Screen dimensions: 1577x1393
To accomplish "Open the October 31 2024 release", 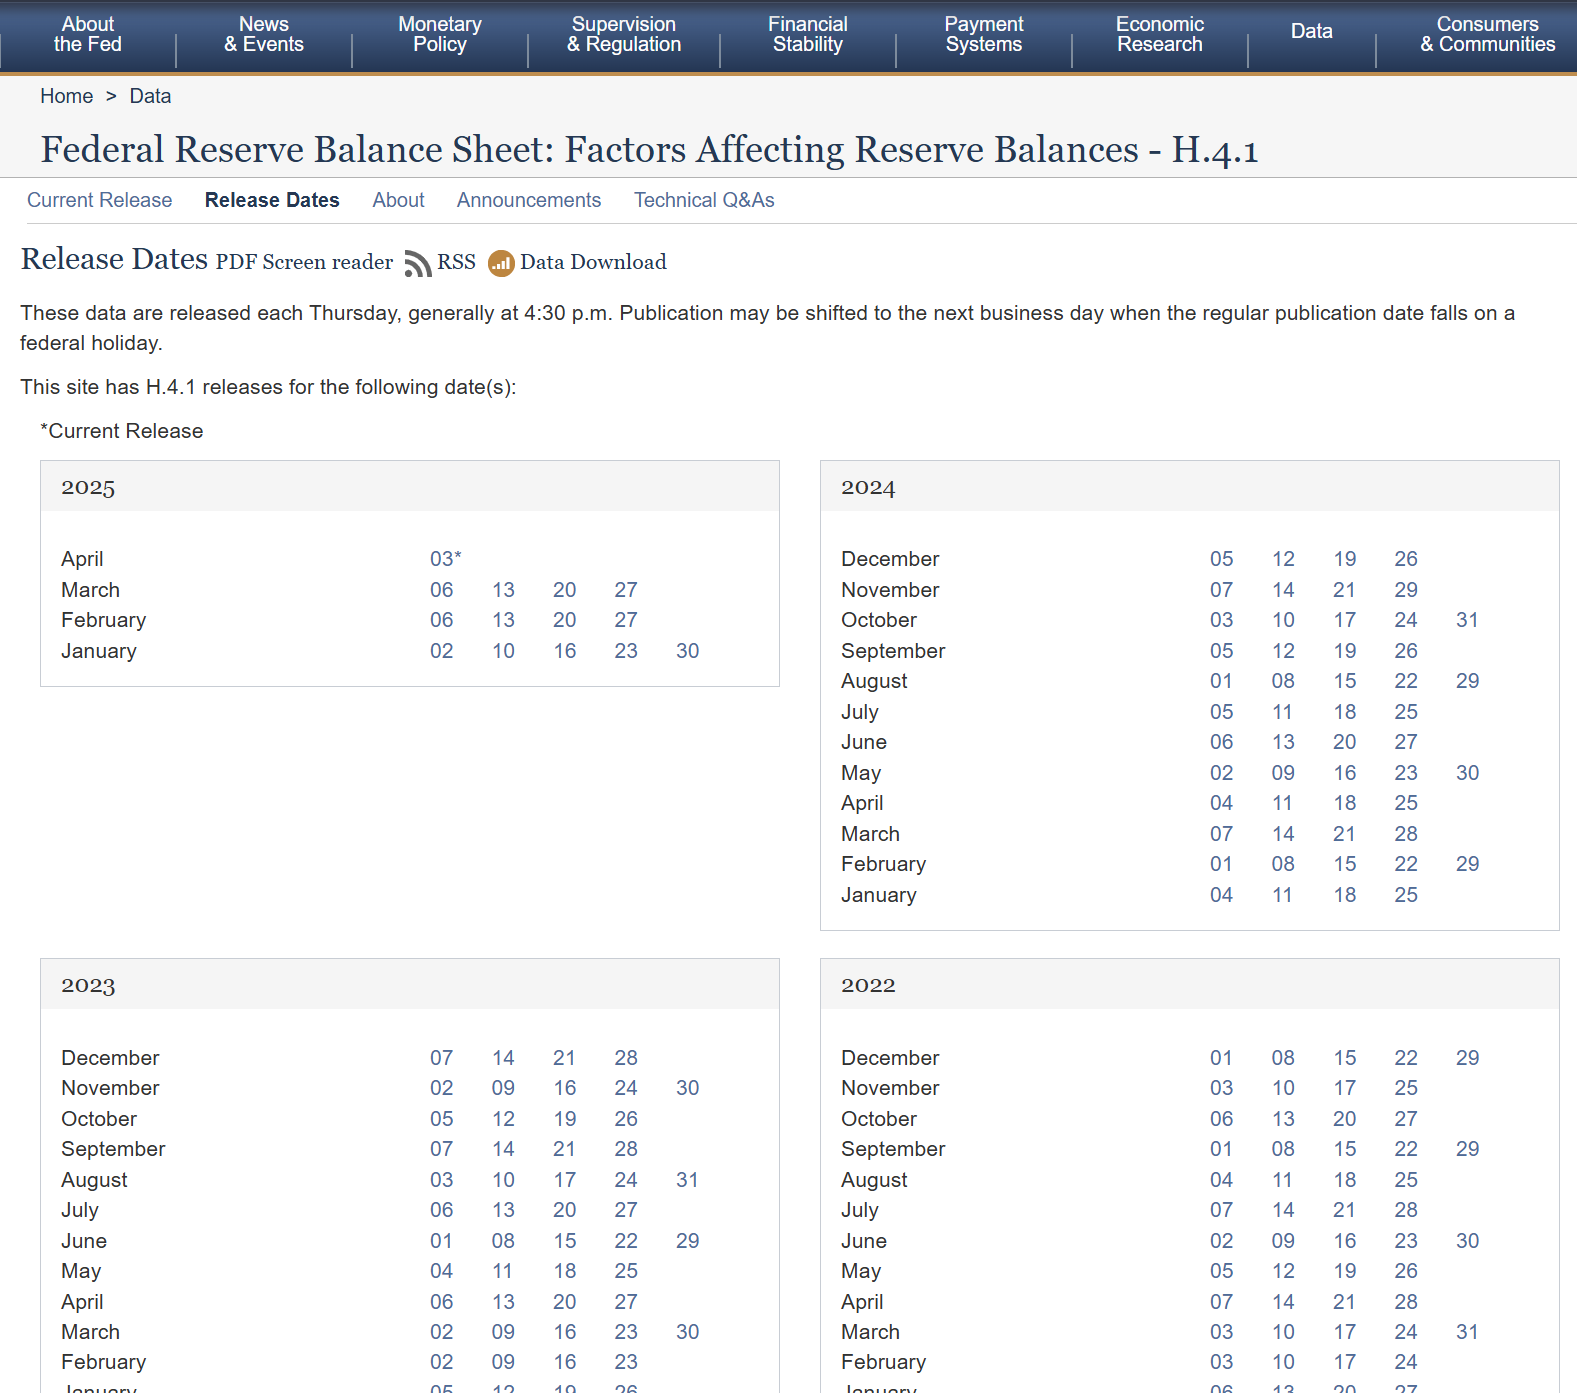I will 1467,620.
